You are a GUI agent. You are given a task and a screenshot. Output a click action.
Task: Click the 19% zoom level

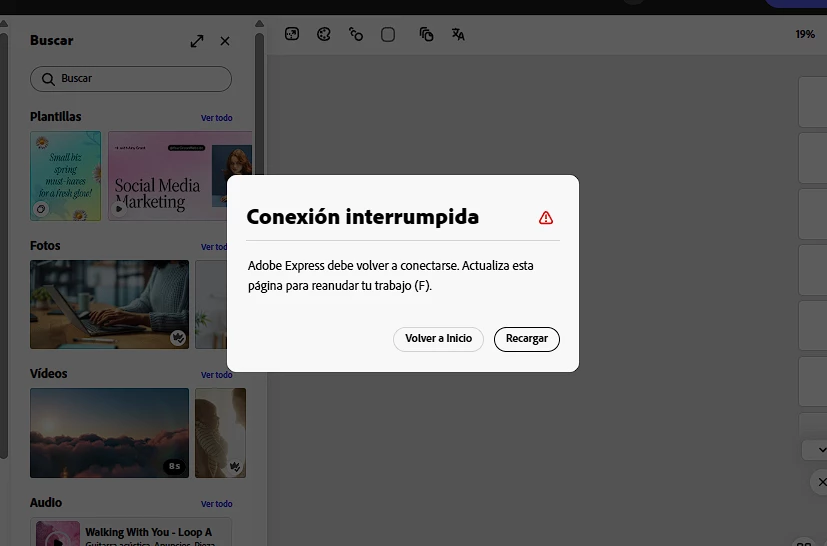pos(805,34)
